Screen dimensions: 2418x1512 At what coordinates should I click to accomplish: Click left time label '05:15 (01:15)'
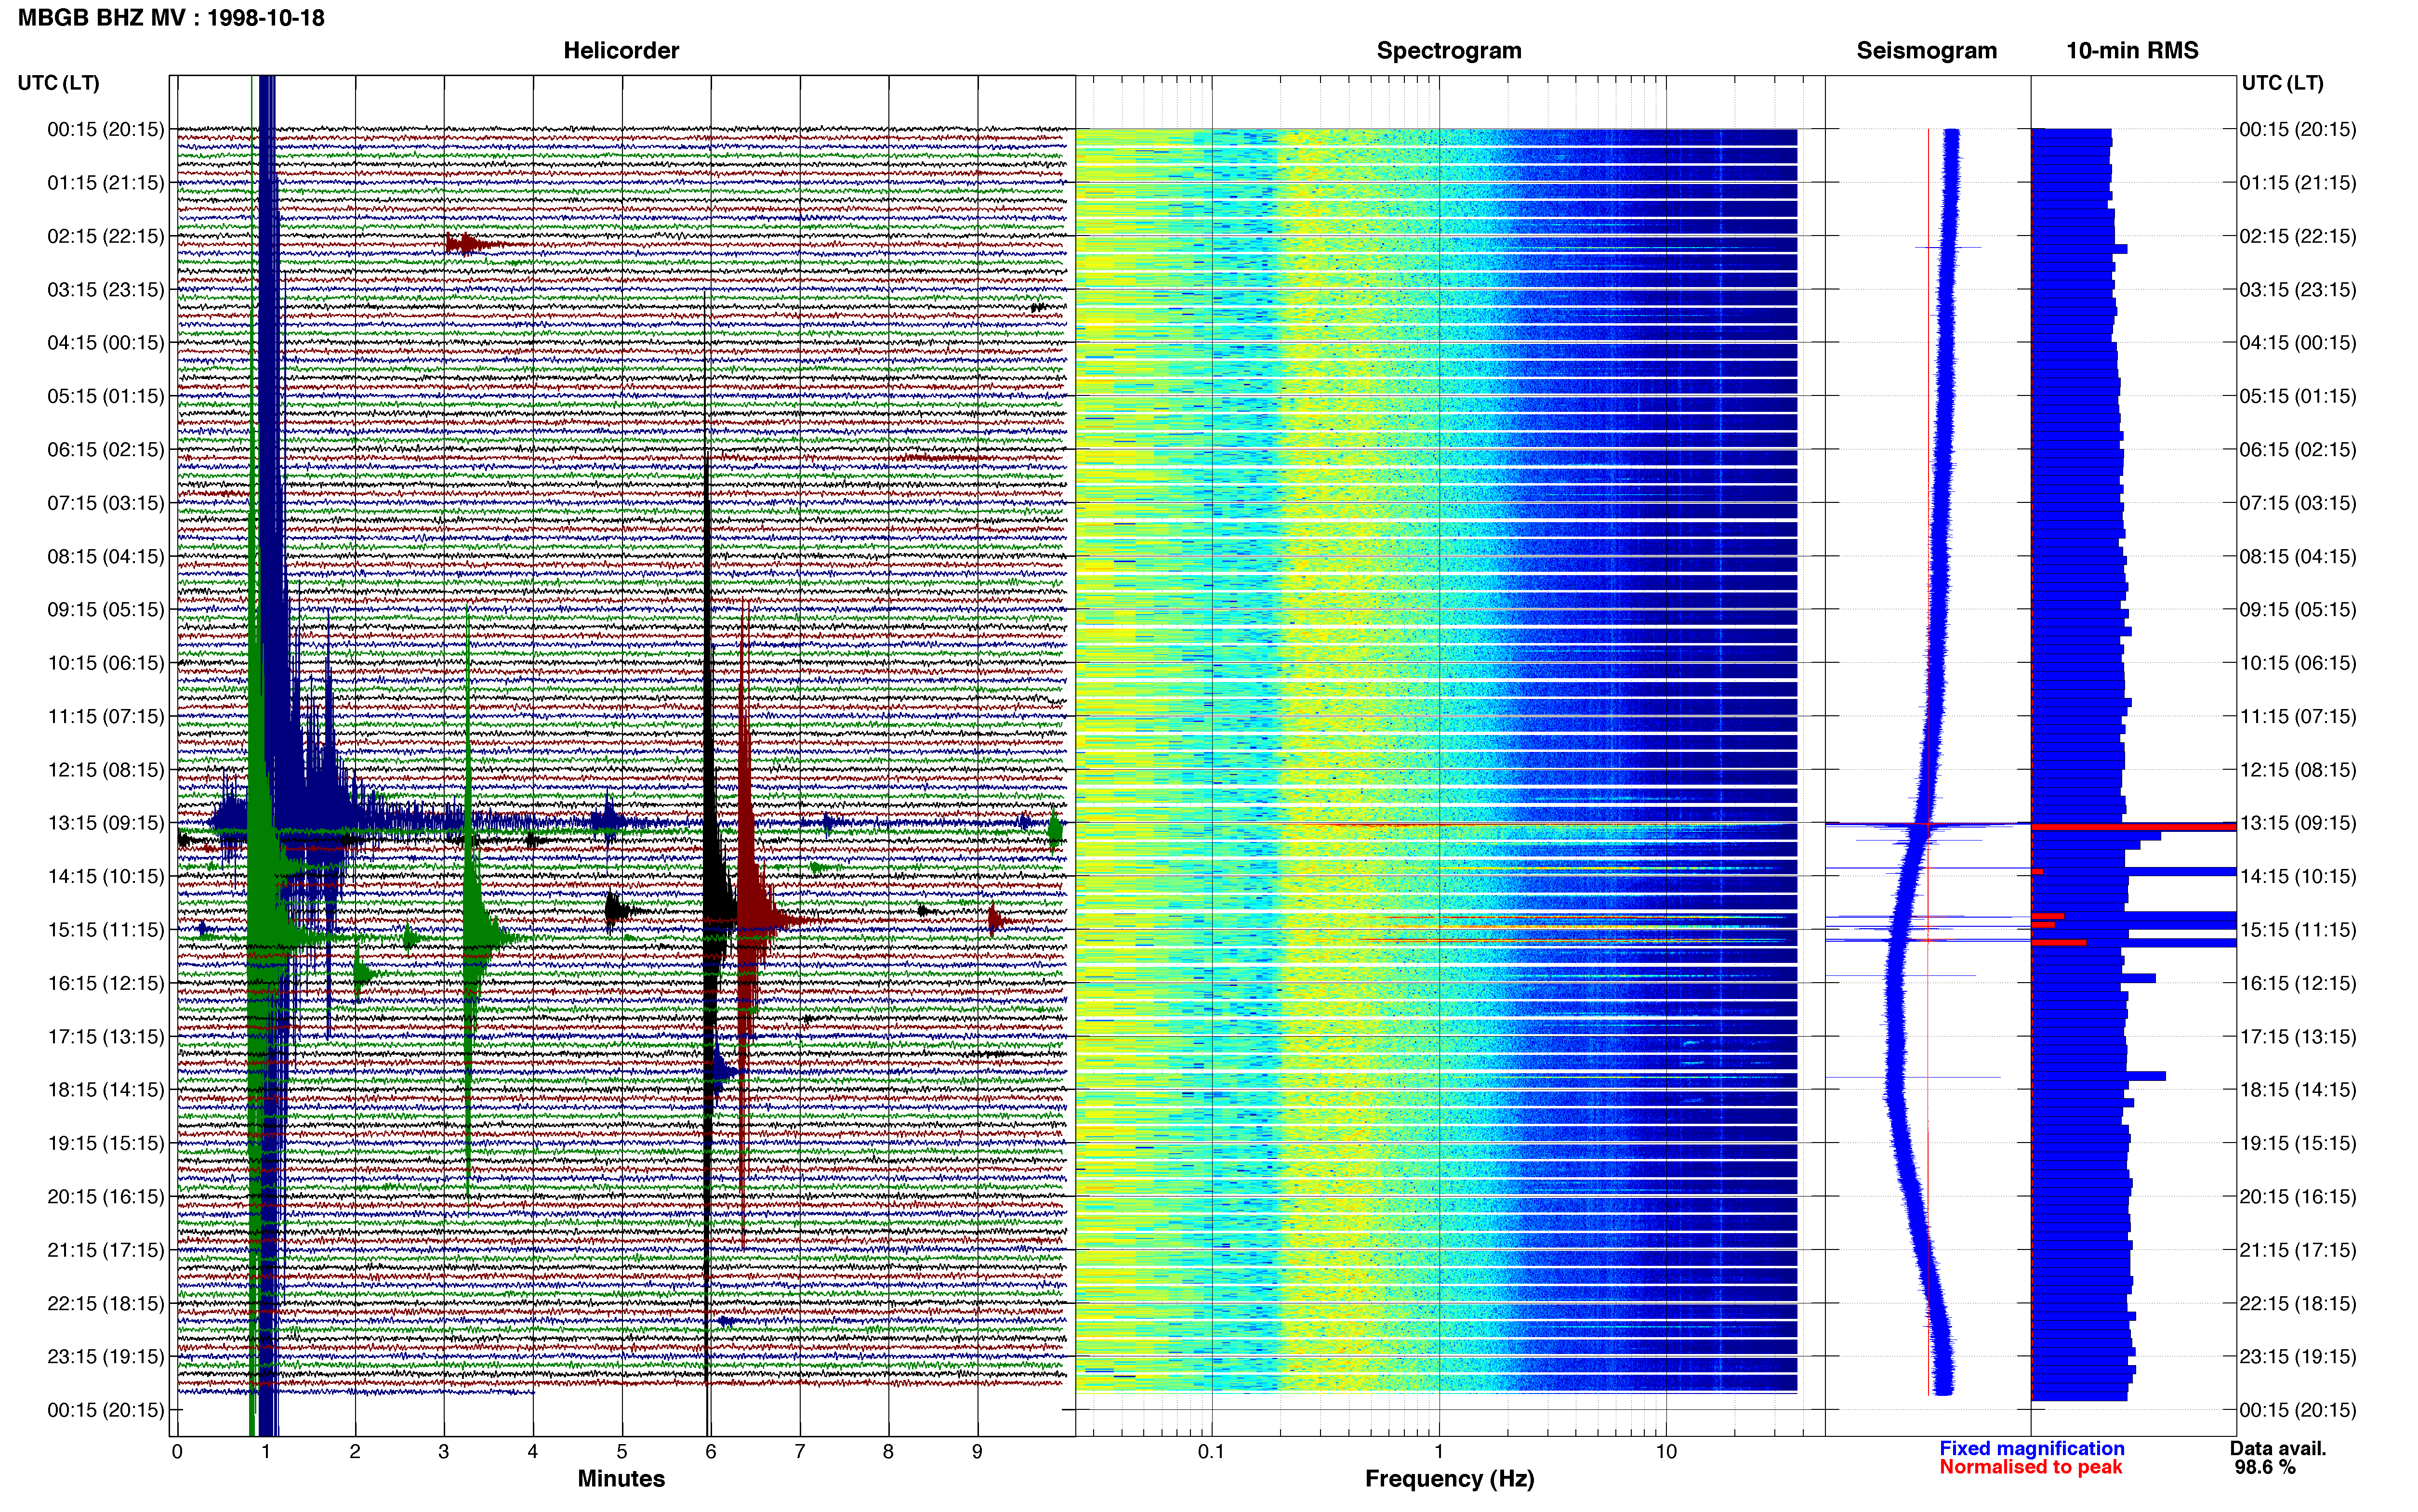106,396
